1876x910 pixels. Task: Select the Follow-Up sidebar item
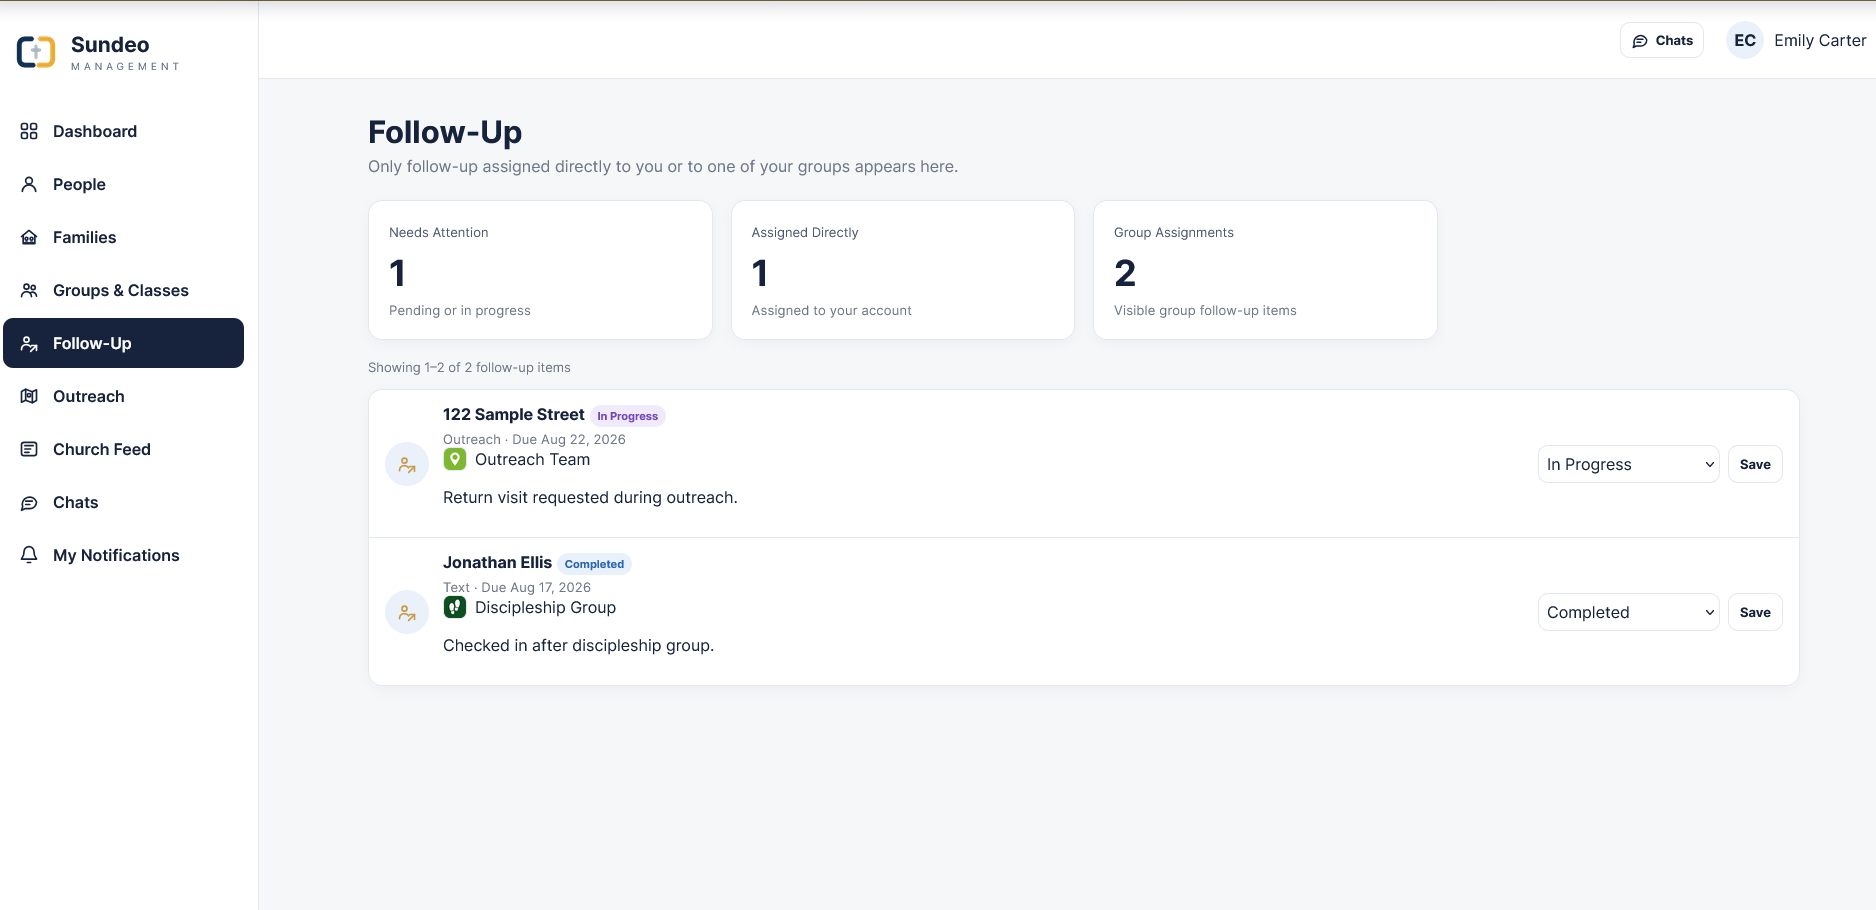(x=124, y=343)
